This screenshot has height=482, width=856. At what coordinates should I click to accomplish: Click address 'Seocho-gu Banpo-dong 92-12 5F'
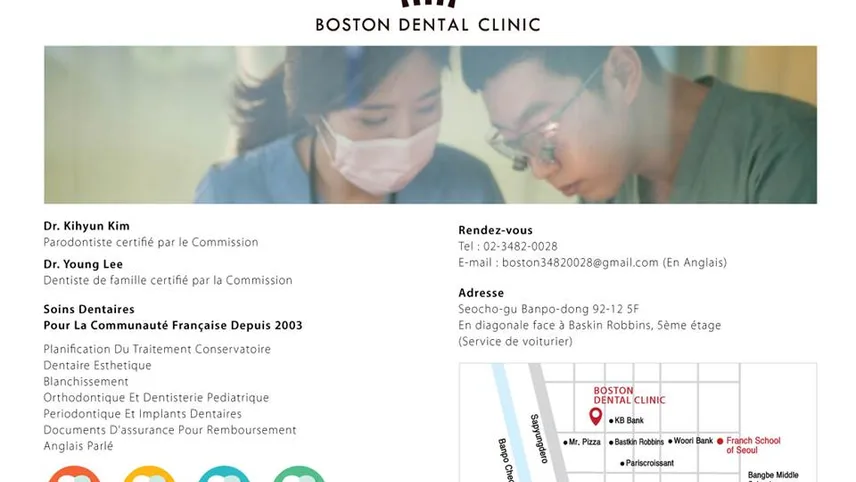(549, 310)
